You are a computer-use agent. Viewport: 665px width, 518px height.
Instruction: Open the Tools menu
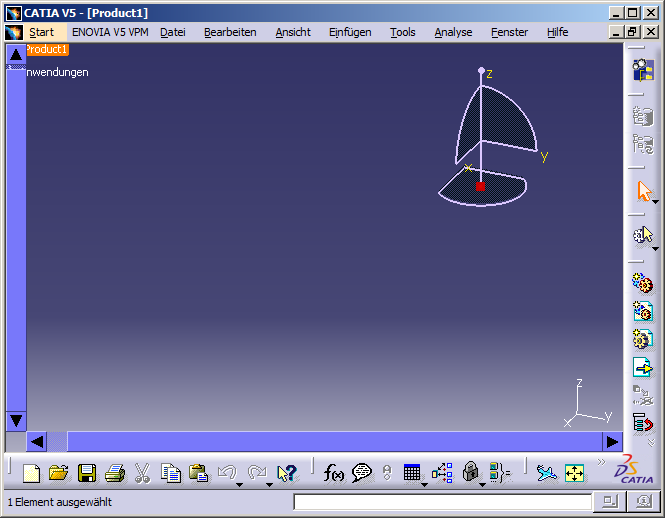(402, 32)
